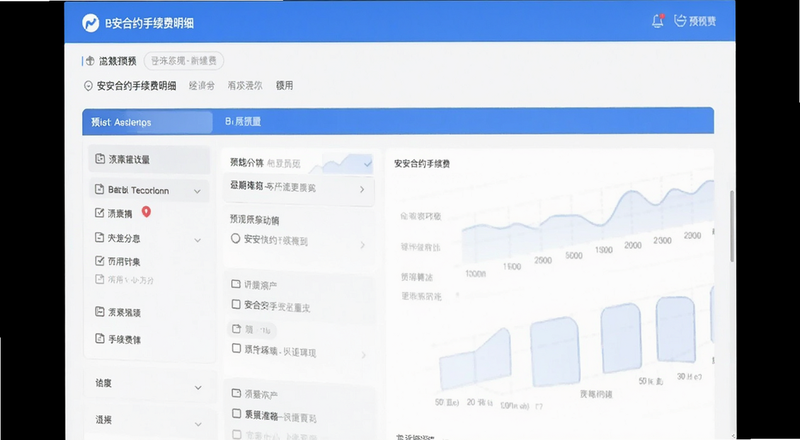Switch to the 预ist Asslertps tab
Image resolution: width=800 pixels, height=440 pixels.
(x=147, y=123)
